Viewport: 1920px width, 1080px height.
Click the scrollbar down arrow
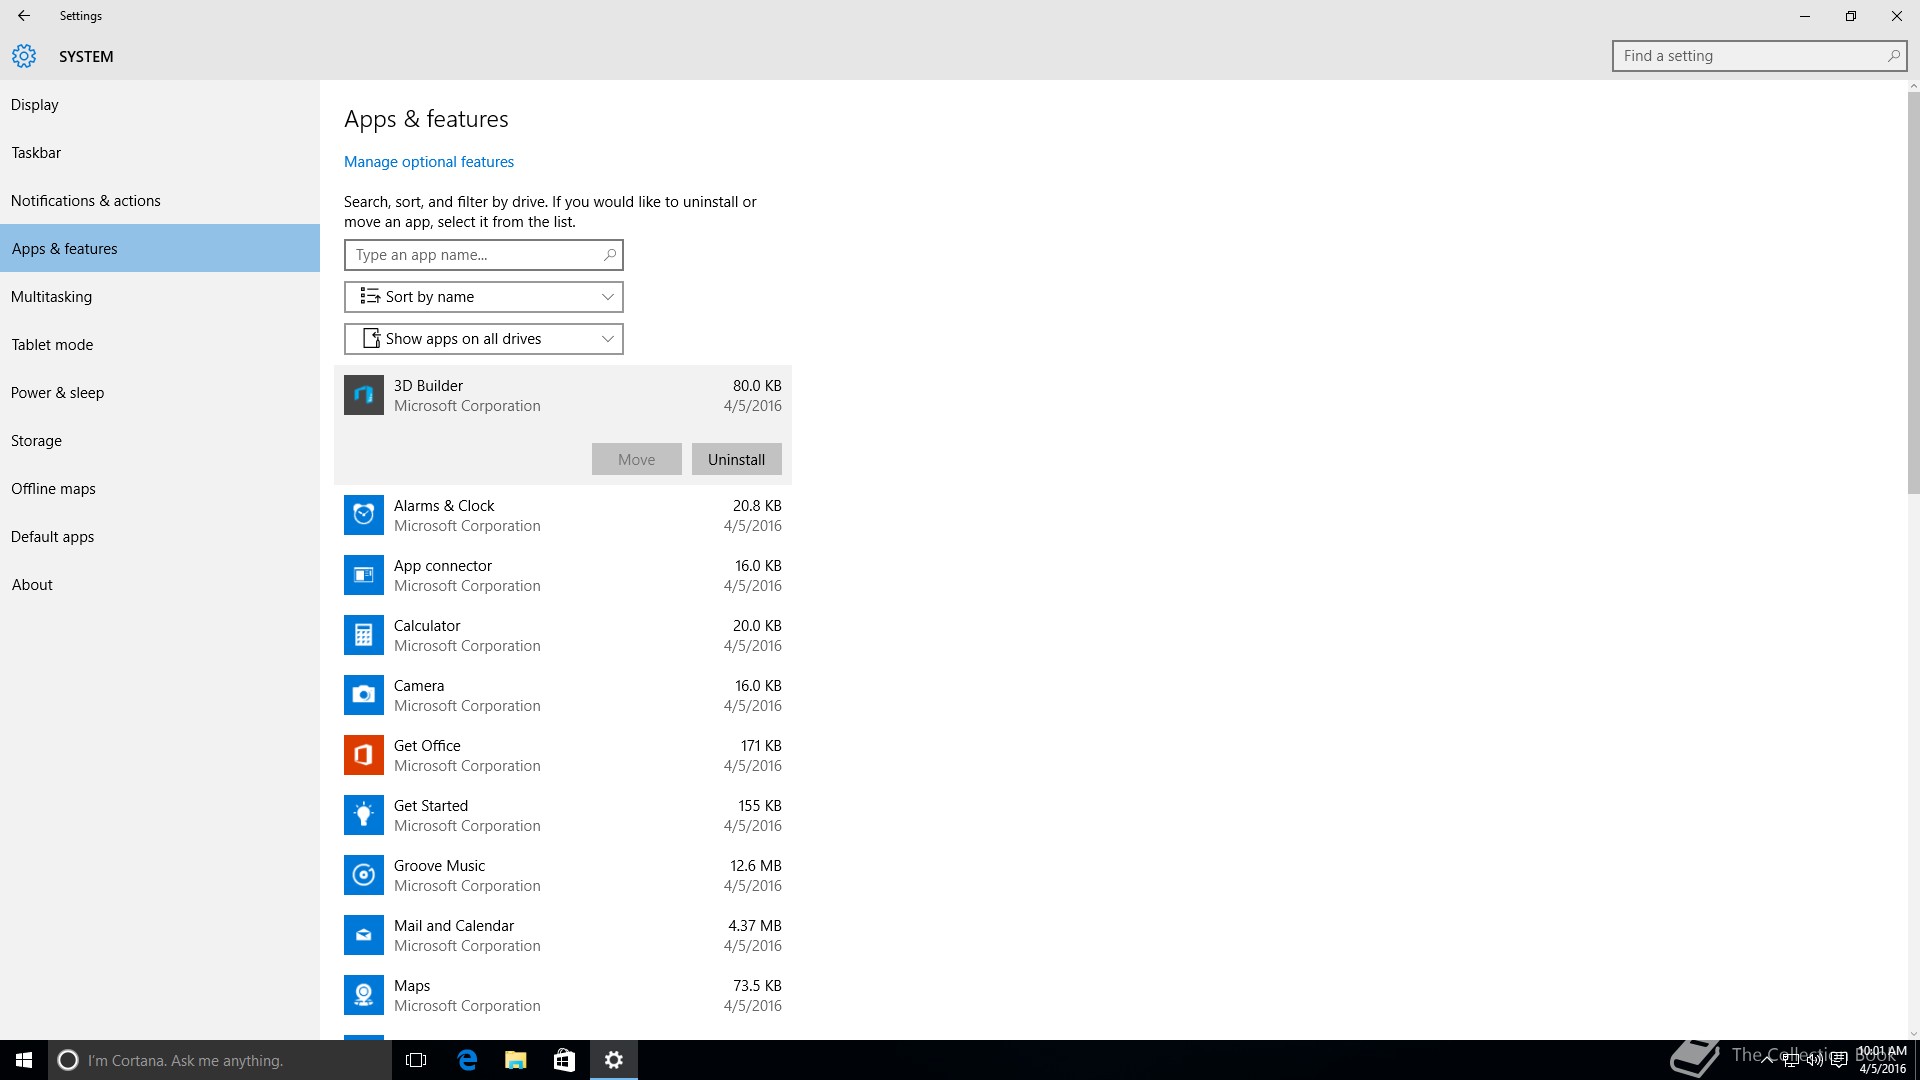tap(1913, 1033)
